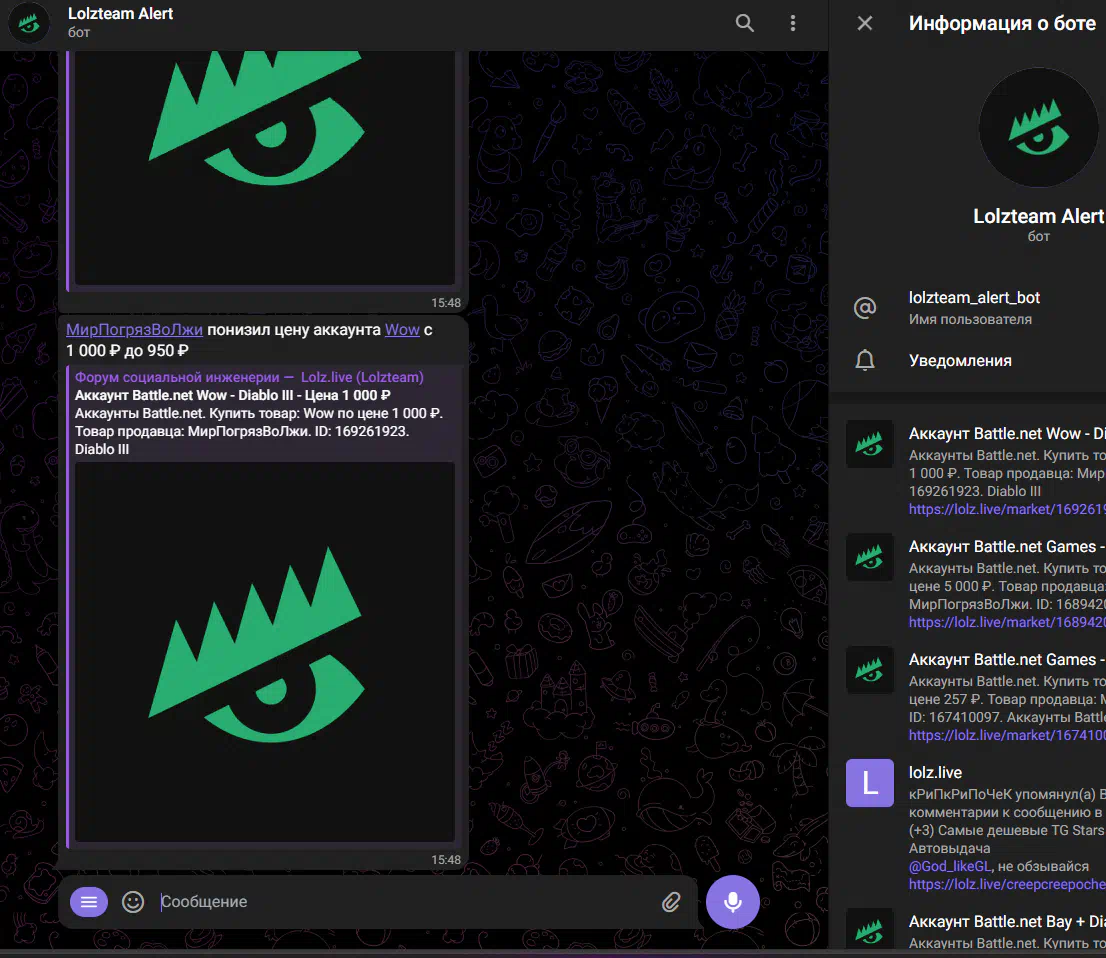Open the Форум социальной инженерии Lolz.live preview title
Image resolution: width=1106 pixels, height=958 pixels.
coord(249,377)
